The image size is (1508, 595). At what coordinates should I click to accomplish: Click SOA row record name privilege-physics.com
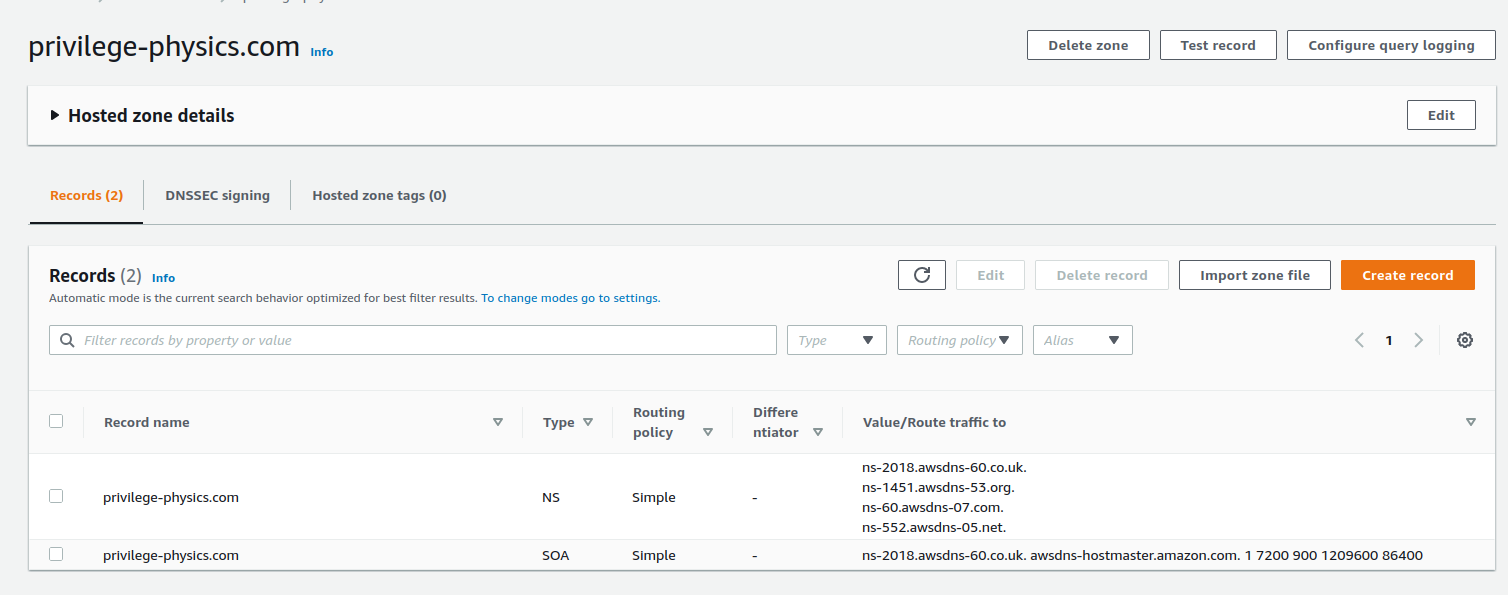[x=171, y=555]
